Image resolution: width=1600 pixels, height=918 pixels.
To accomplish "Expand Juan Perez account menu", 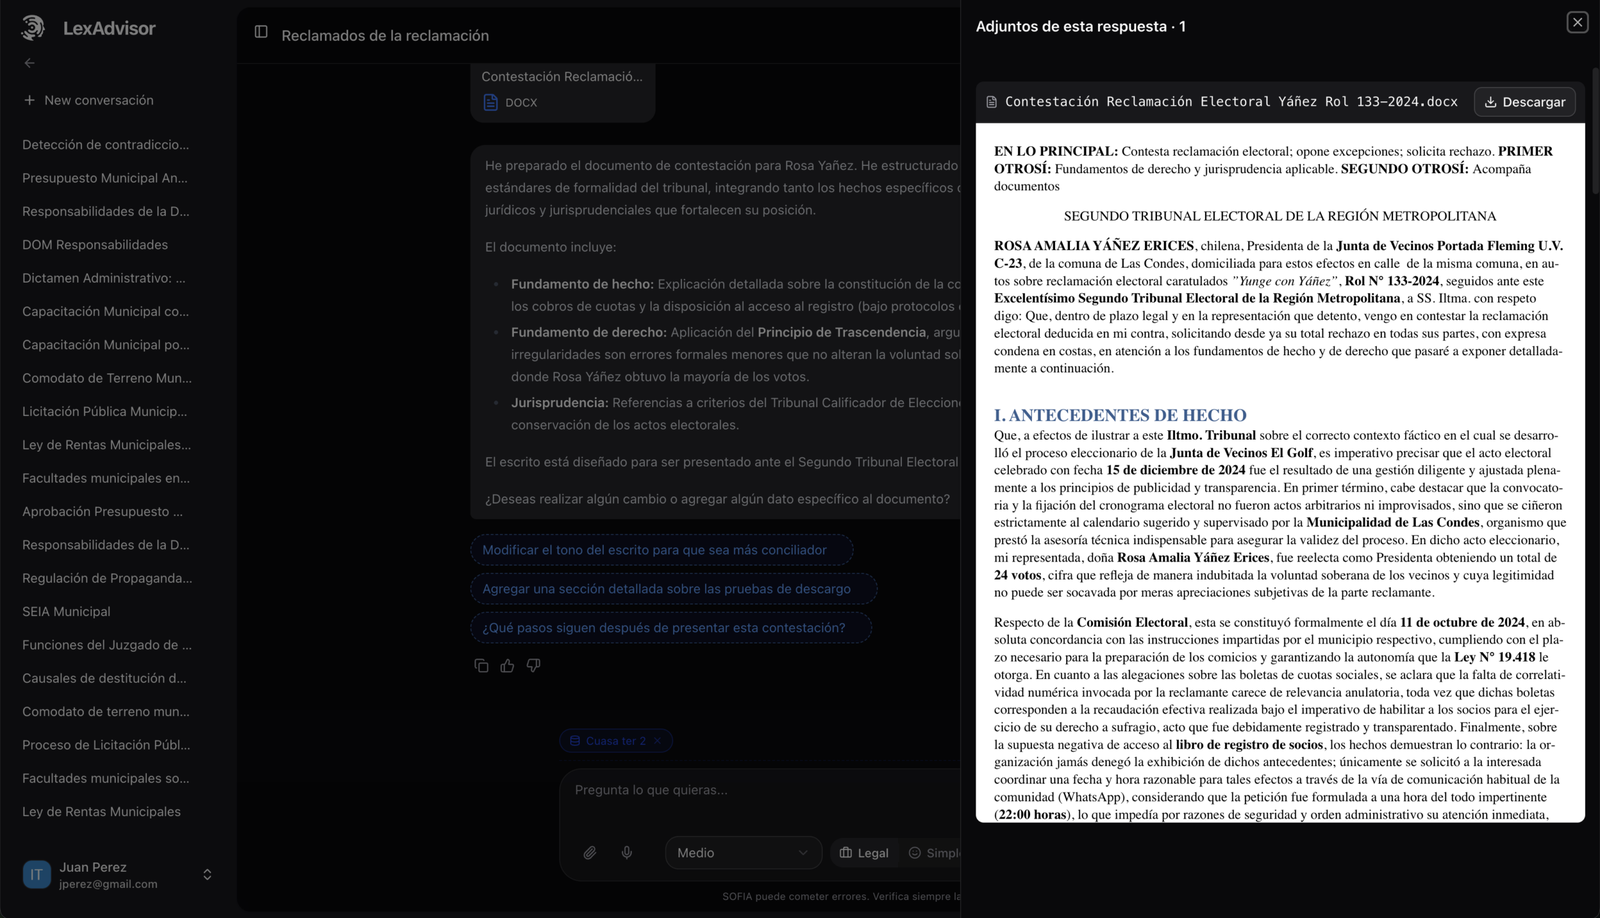I will click(x=207, y=875).
